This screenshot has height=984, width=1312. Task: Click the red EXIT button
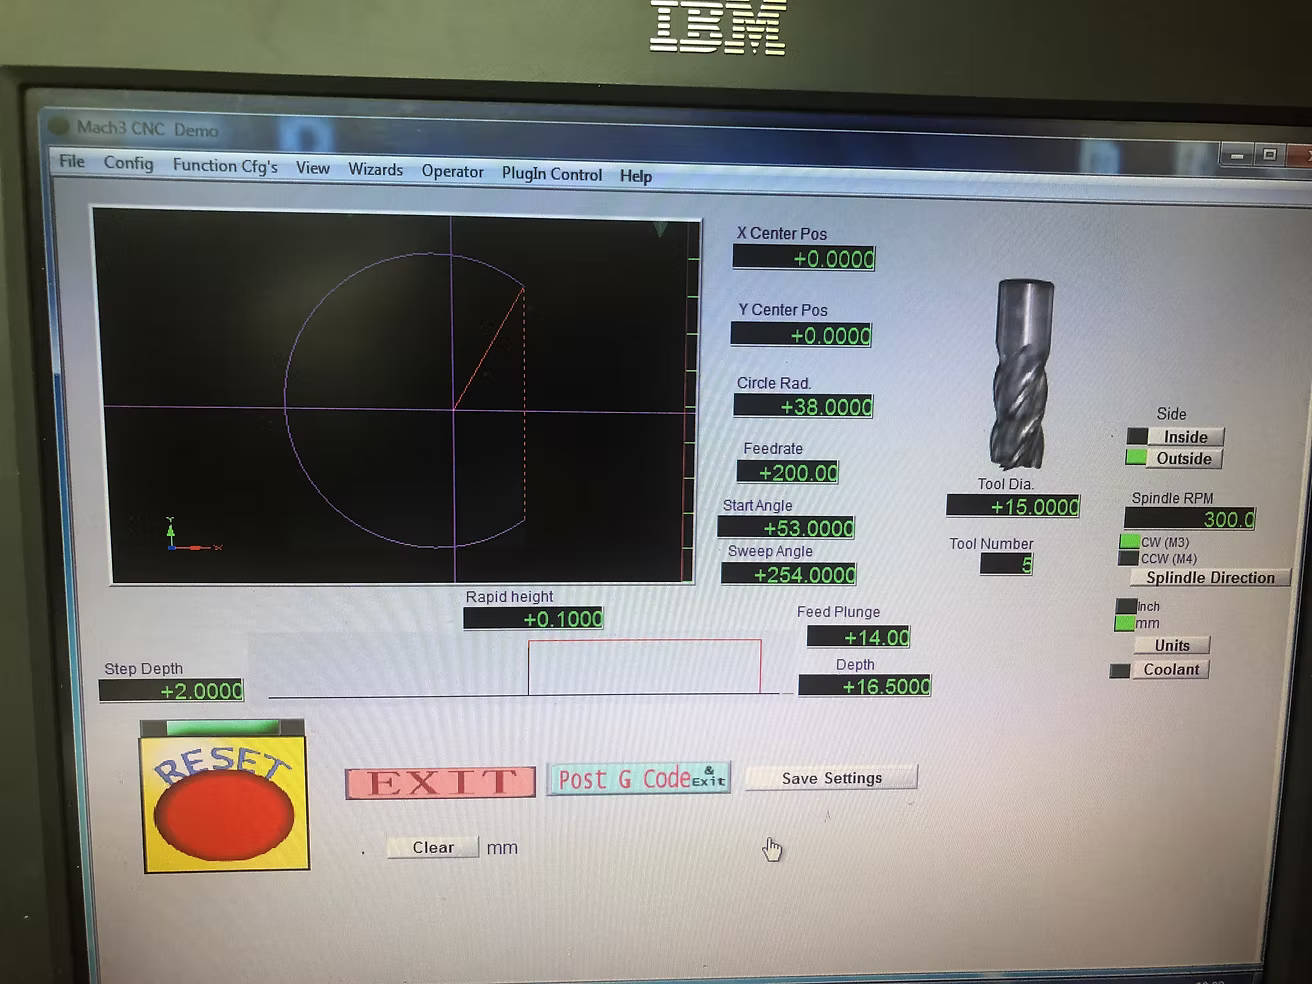[x=440, y=782]
